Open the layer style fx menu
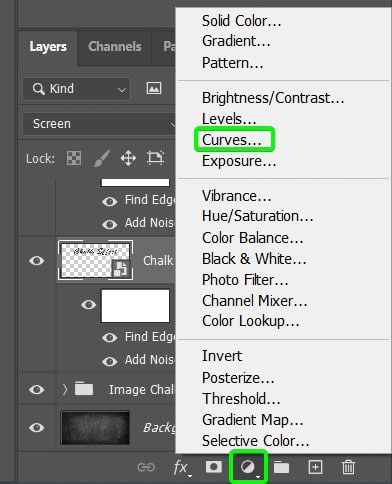392x484 pixels. tap(182, 467)
